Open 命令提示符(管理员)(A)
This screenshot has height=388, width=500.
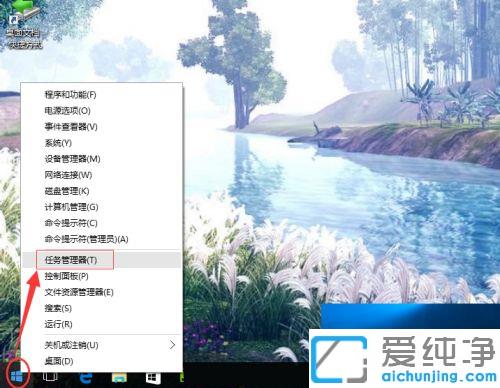pyautogui.click(x=102, y=239)
